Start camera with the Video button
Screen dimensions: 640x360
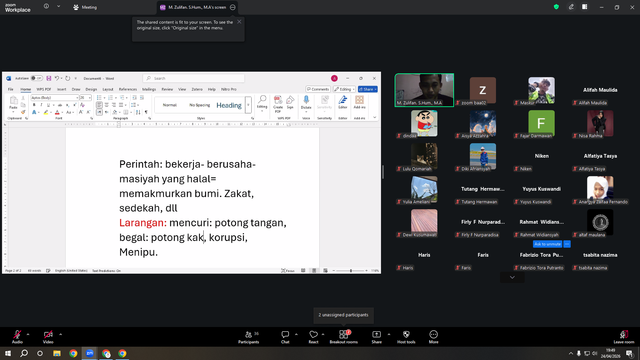48,337
